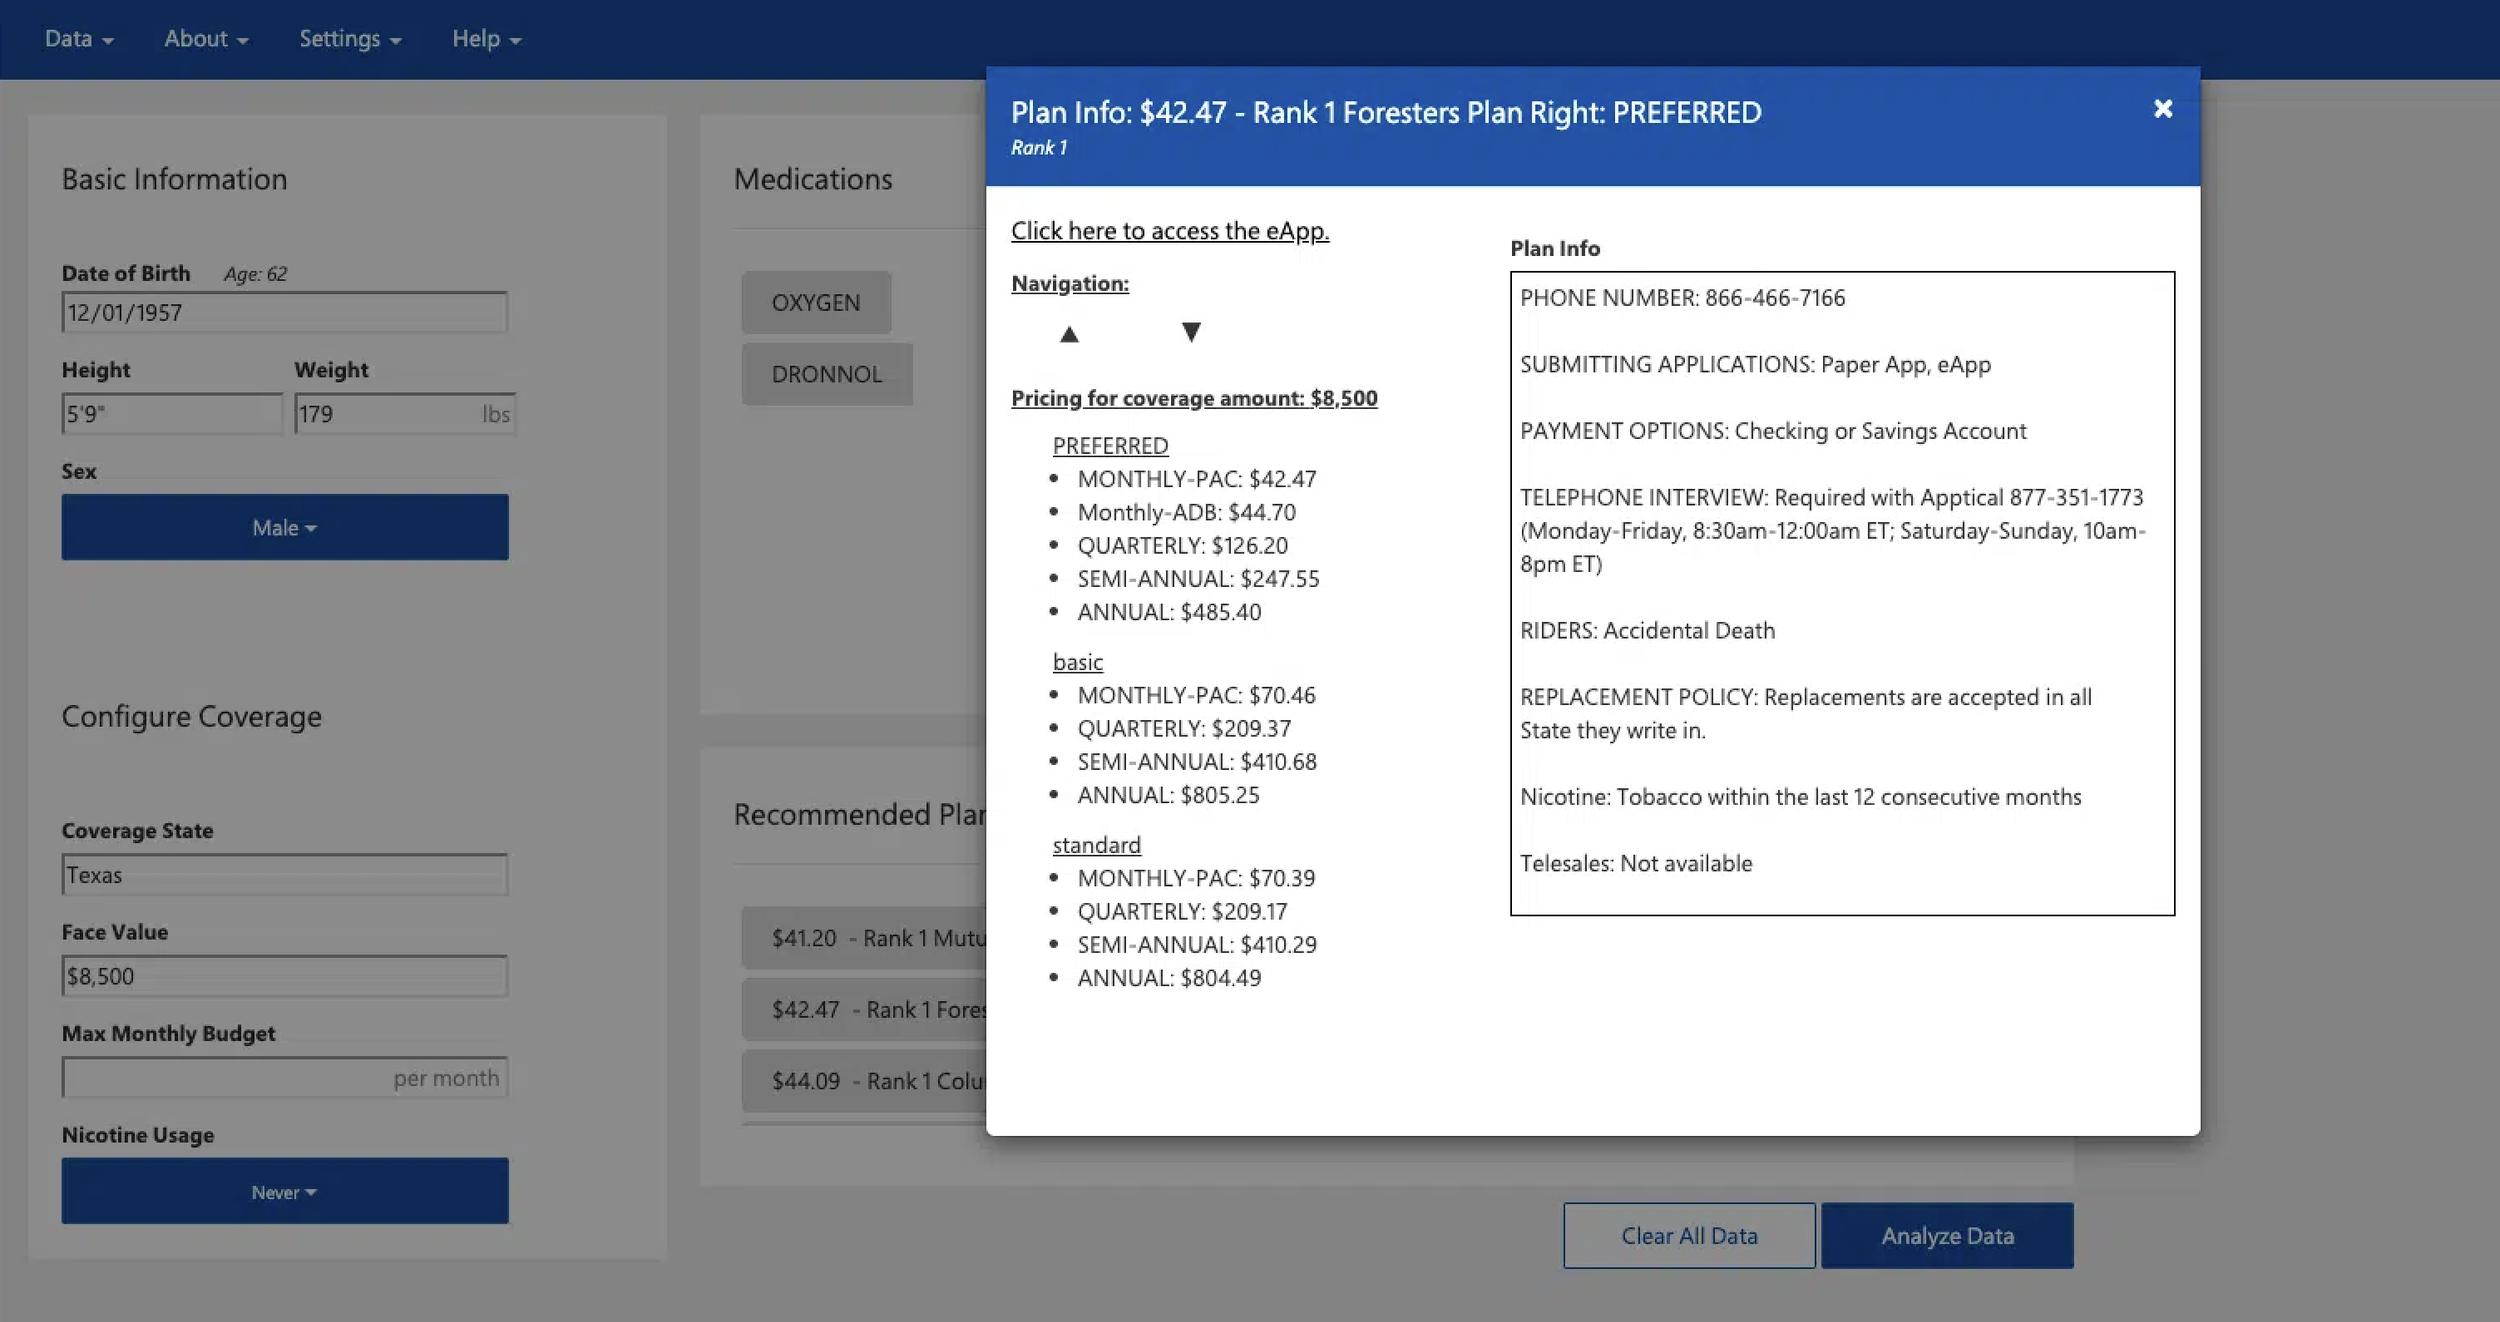This screenshot has height=1322, width=2500.
Task: Click the Analyze Data button
Action: [1947, 1236]
